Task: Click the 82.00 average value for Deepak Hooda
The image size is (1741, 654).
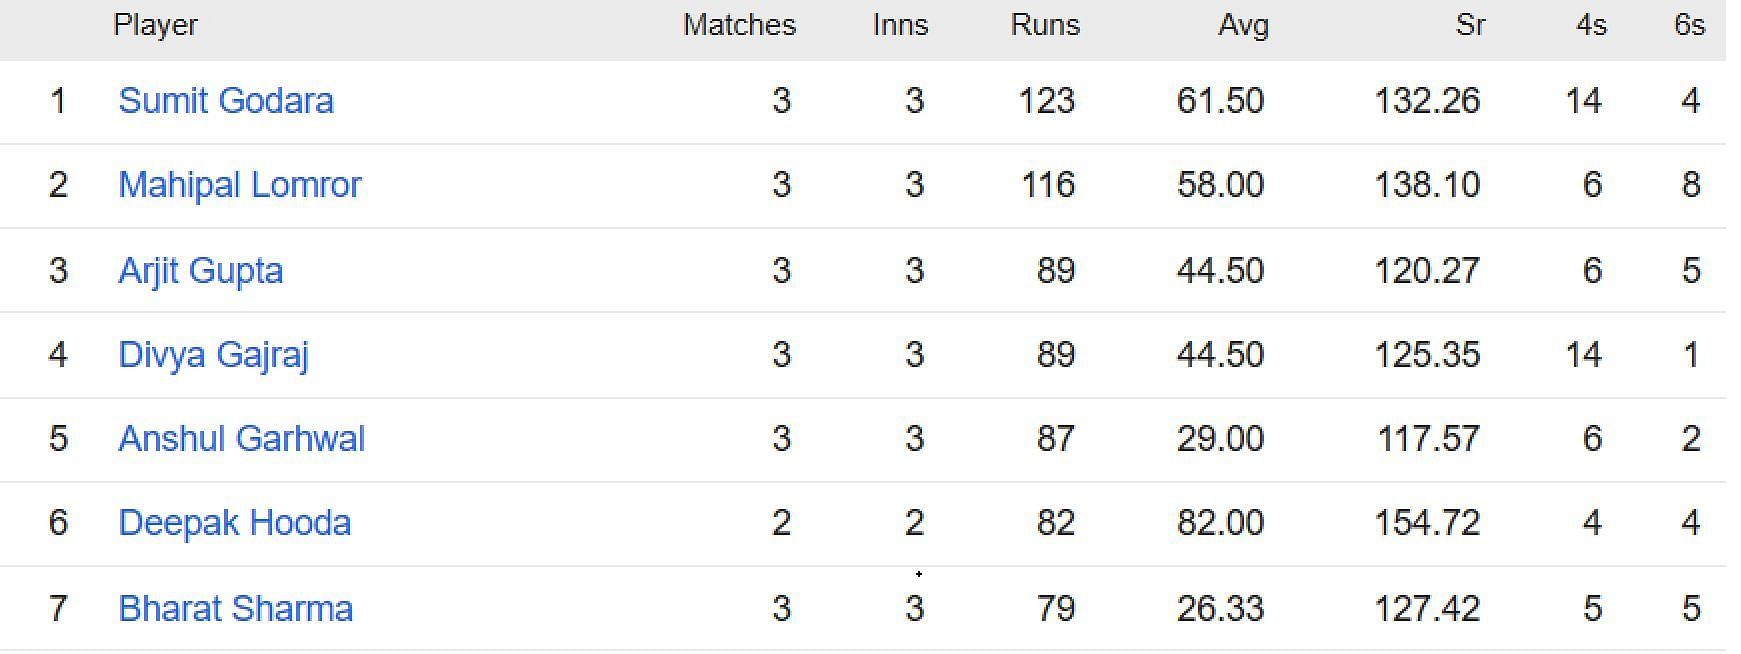Action: [1221, 523]
